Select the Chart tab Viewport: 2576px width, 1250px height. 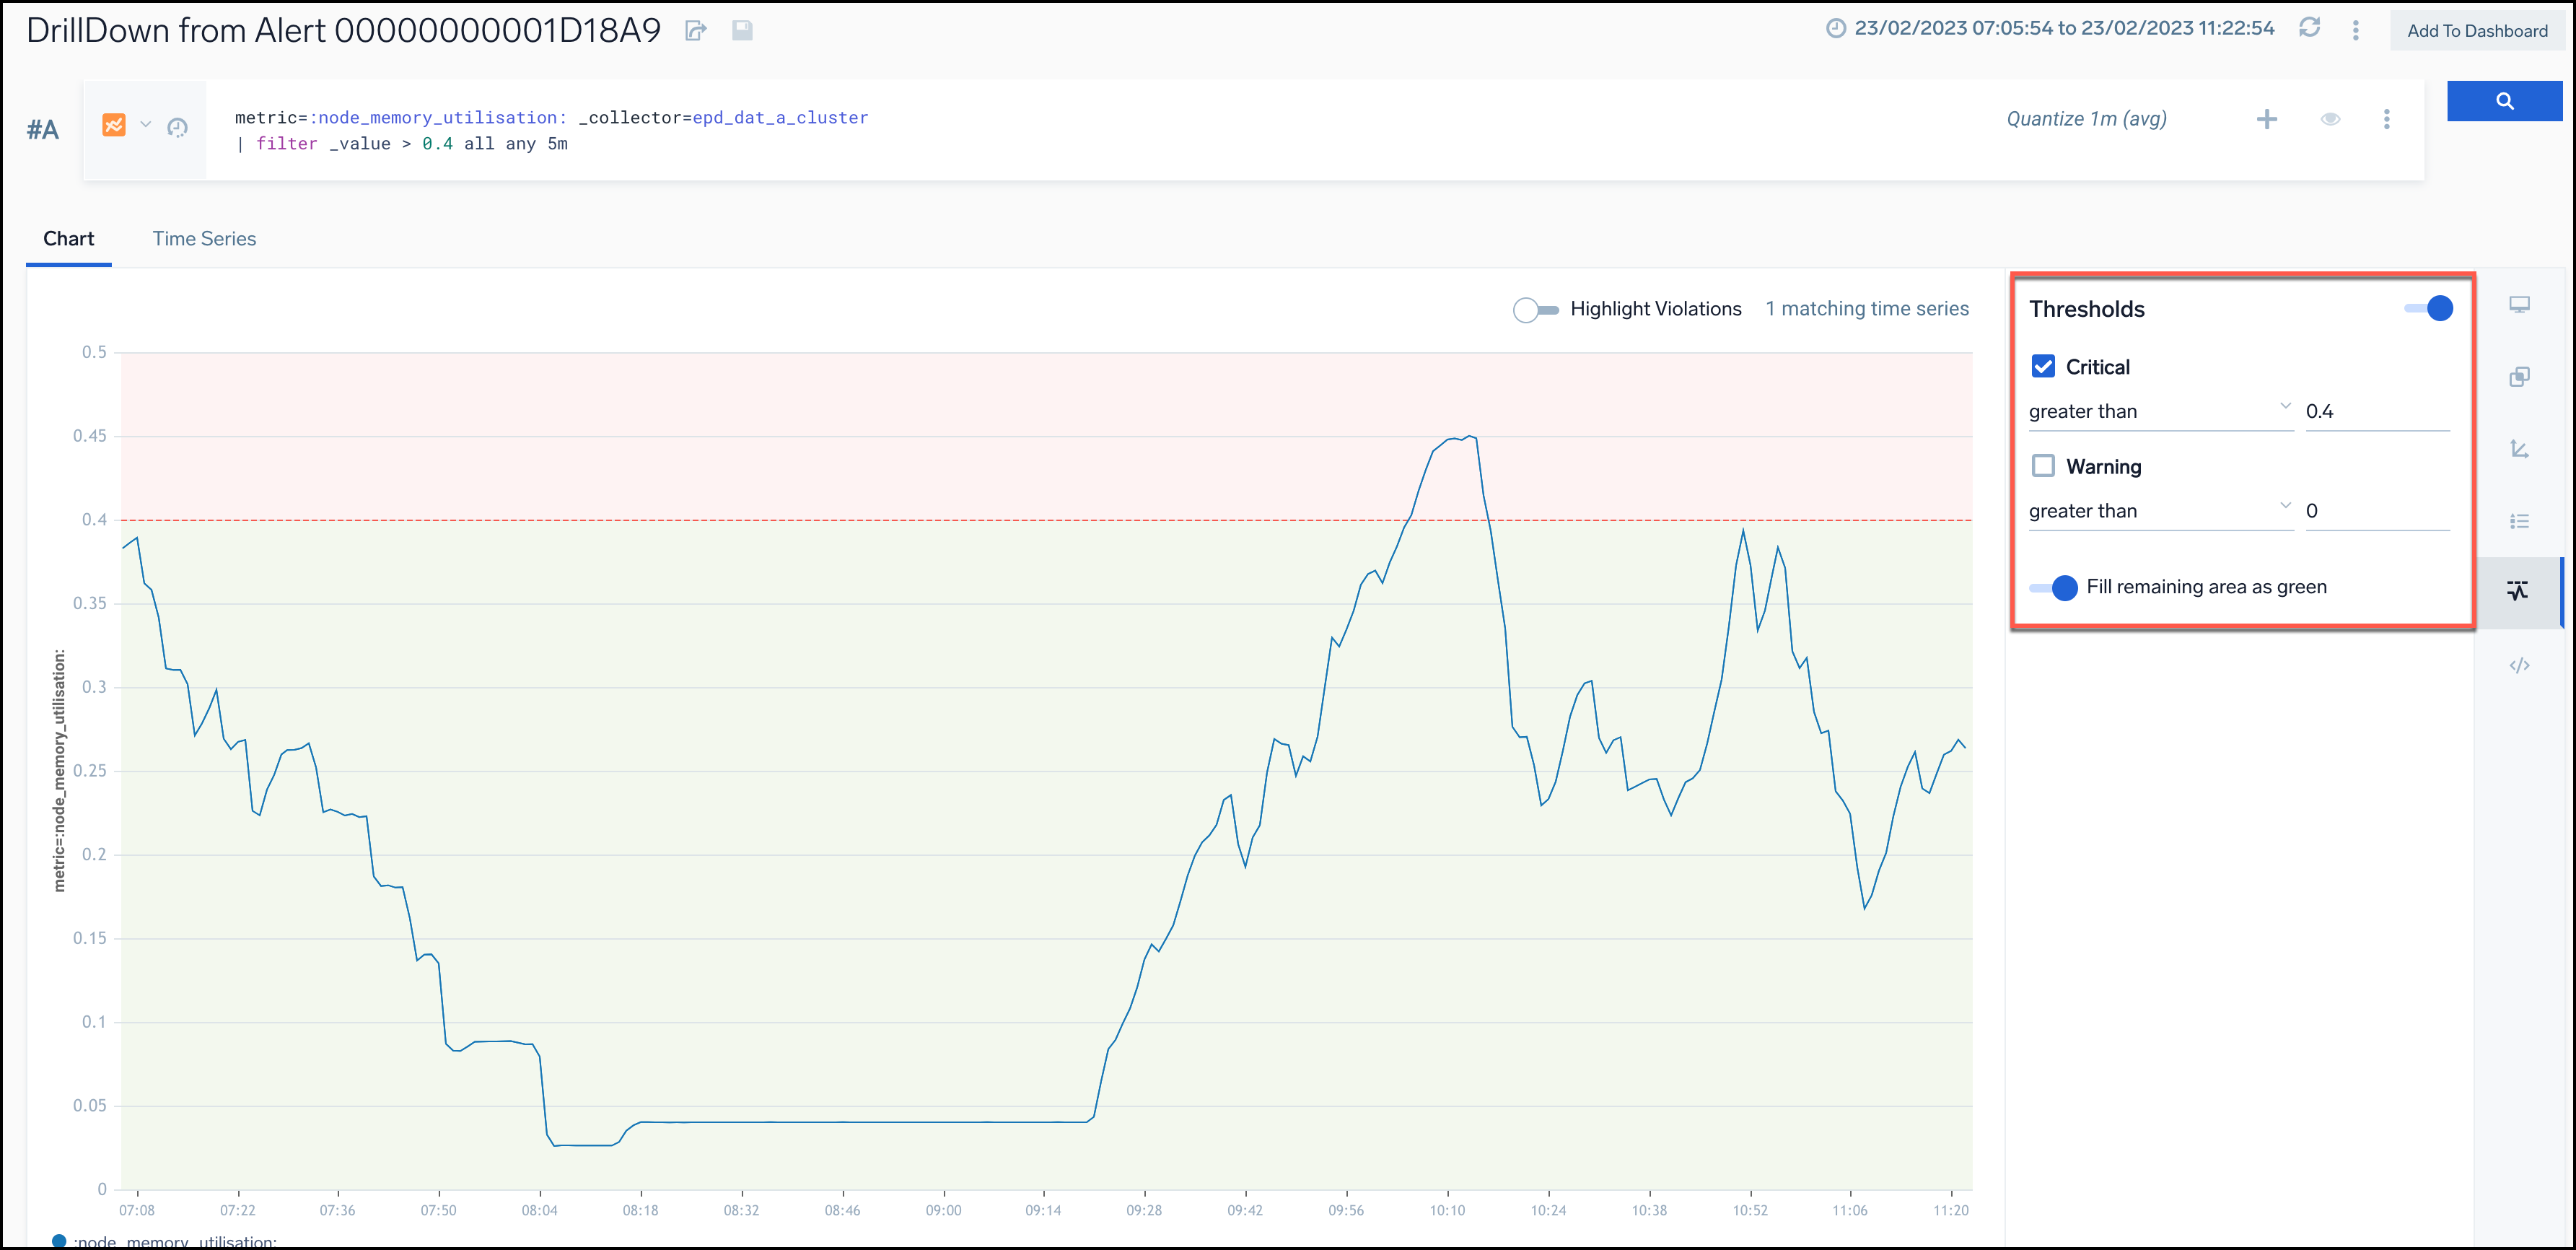click(x=71, y=240)
